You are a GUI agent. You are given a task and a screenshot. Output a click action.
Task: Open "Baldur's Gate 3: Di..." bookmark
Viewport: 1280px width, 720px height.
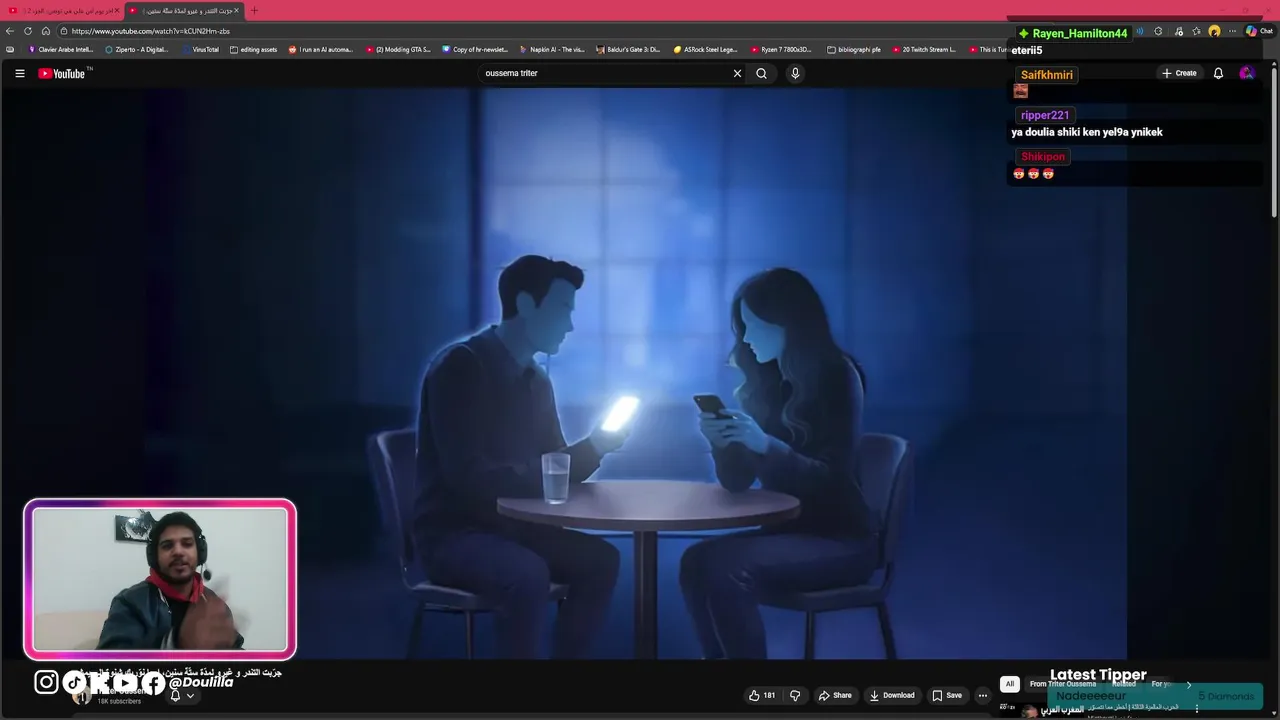(628, 49)
